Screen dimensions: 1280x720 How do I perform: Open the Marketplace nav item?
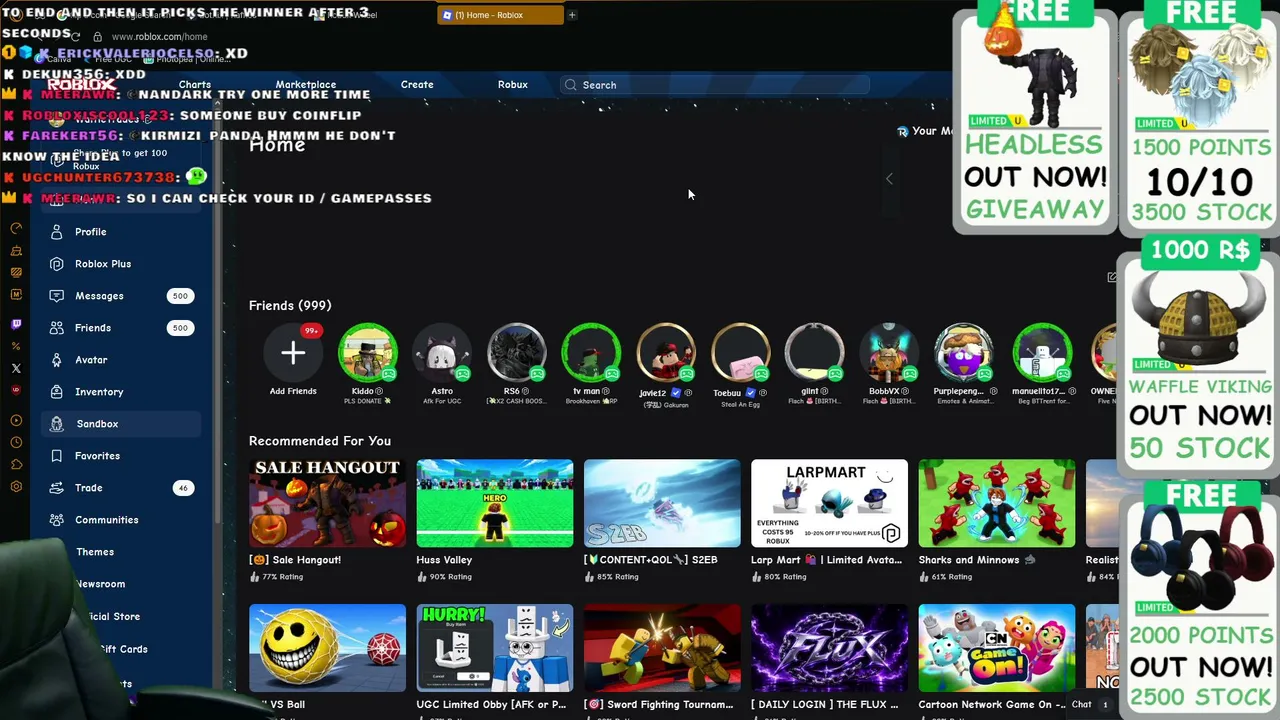coord(306,85)
